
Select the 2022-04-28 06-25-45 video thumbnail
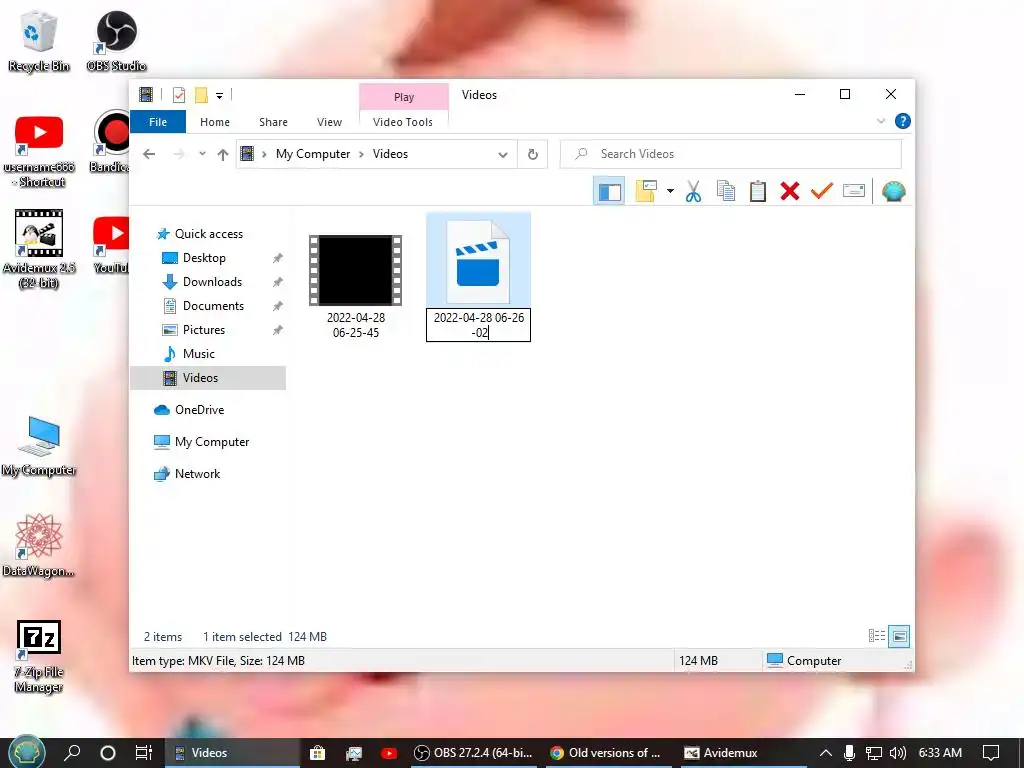point(356,270)
